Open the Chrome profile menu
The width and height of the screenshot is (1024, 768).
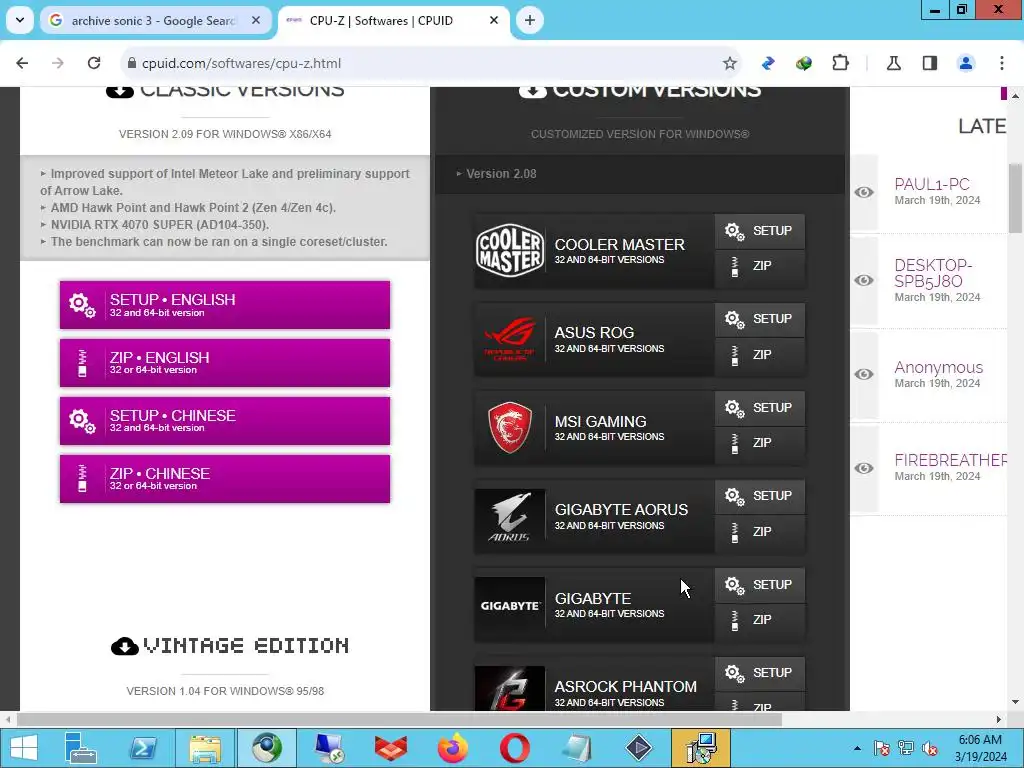(x=966, y=63)
